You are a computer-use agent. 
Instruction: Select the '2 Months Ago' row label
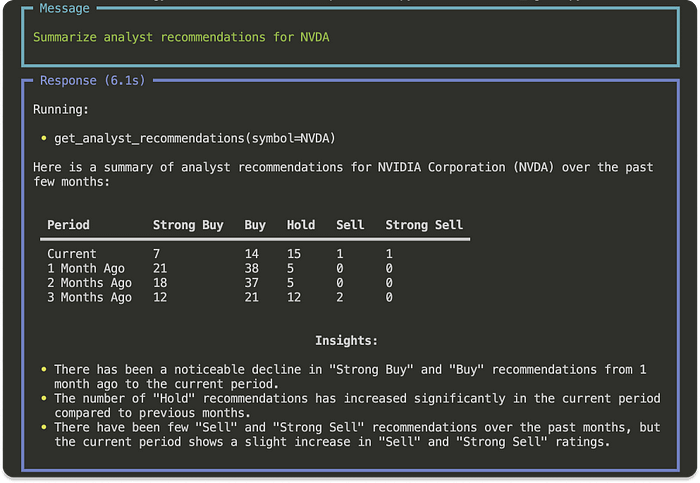pos(89,283)
